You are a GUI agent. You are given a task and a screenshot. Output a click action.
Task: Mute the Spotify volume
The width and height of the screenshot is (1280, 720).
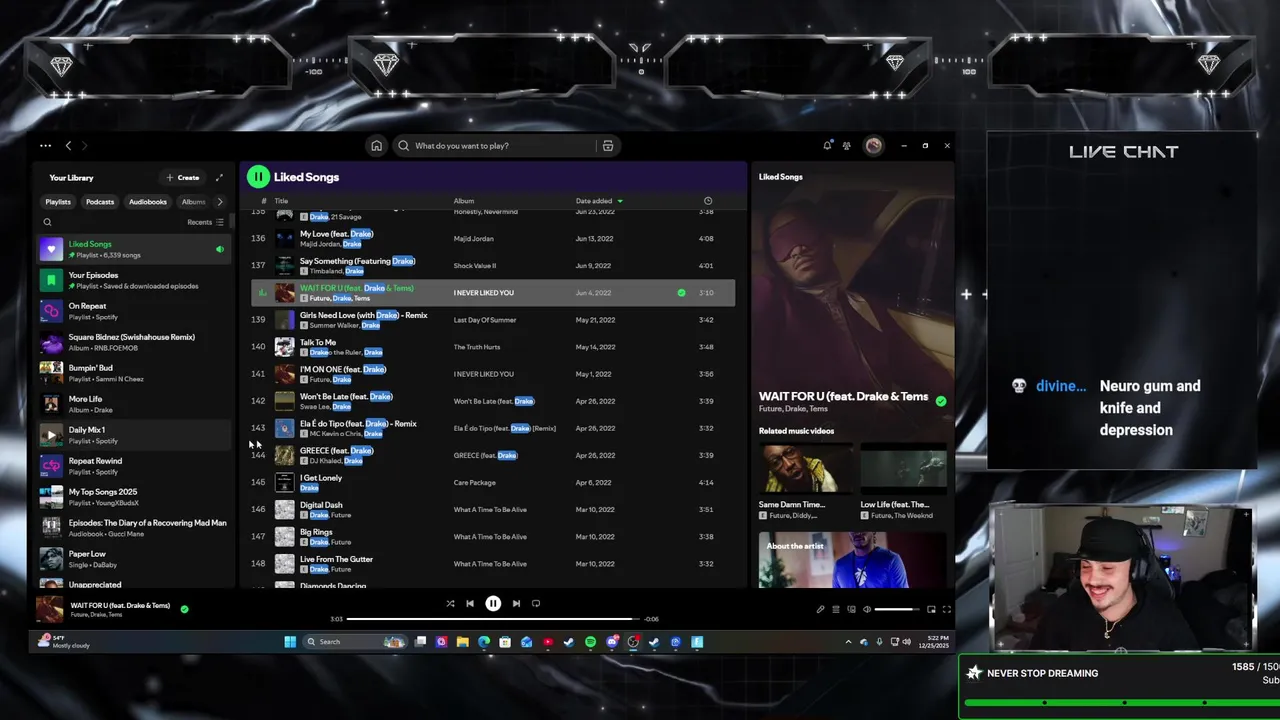(x=867, y=609)
